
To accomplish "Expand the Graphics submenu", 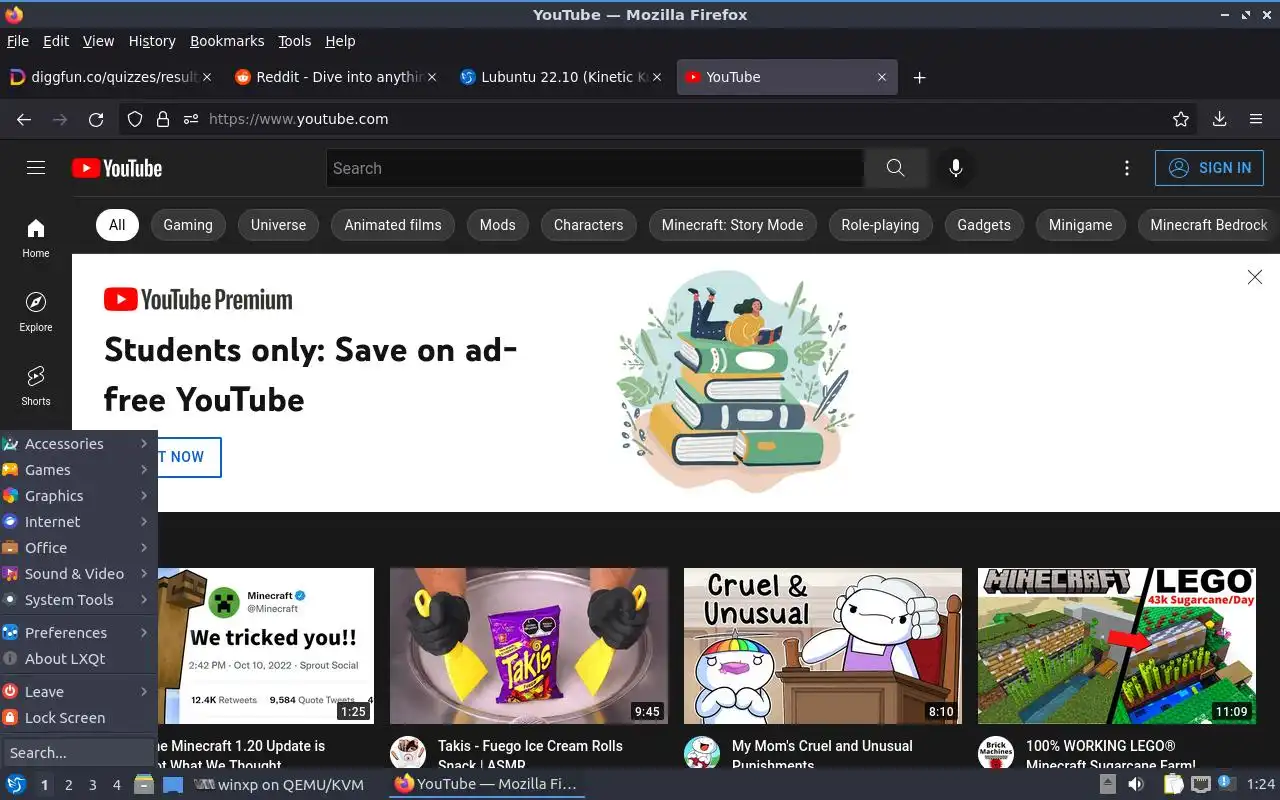I will [78, 496].
